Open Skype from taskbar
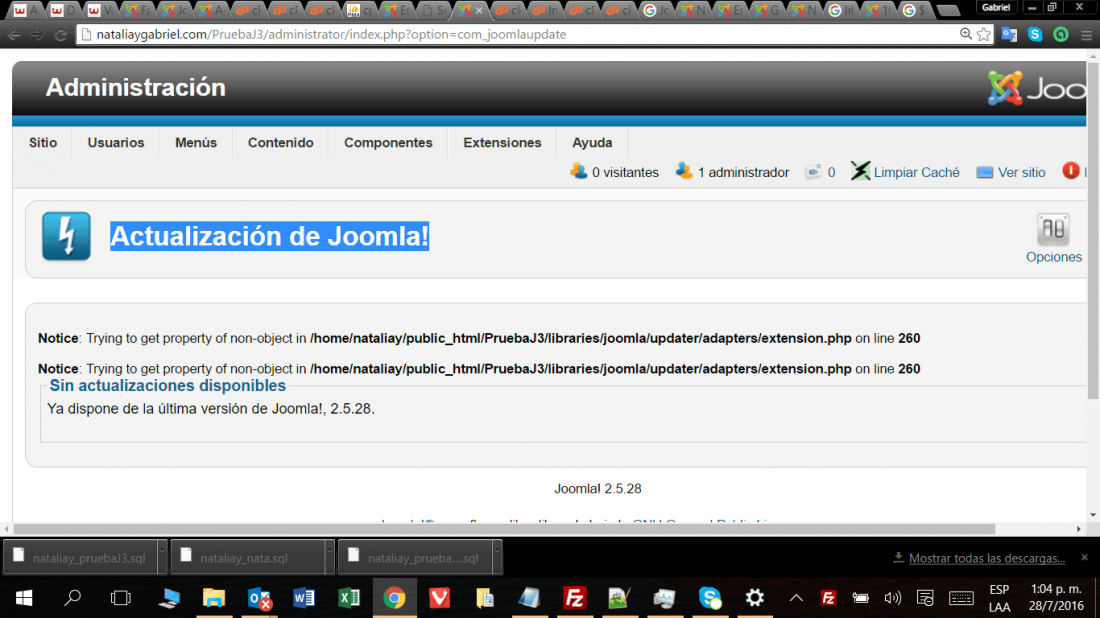The image size is (1100, 618). tap(709, 598)
